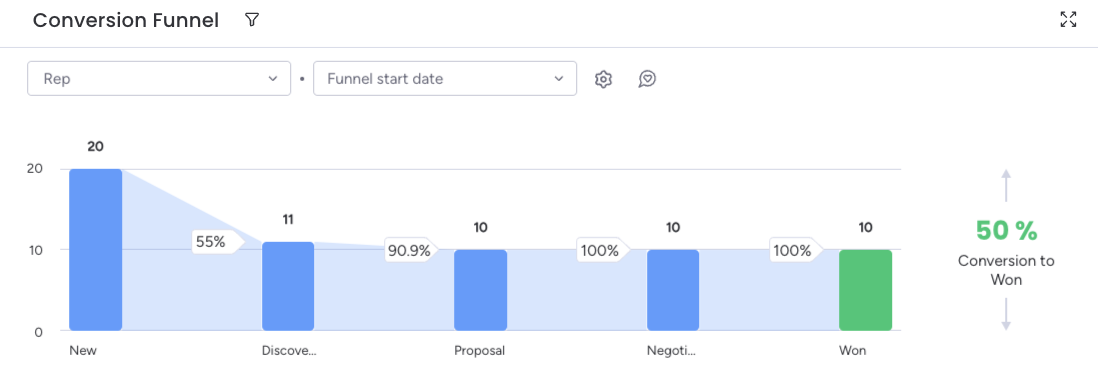Open the Rep dropdown
Viewport: 1098px width, 385px height.
coord(159,78)
